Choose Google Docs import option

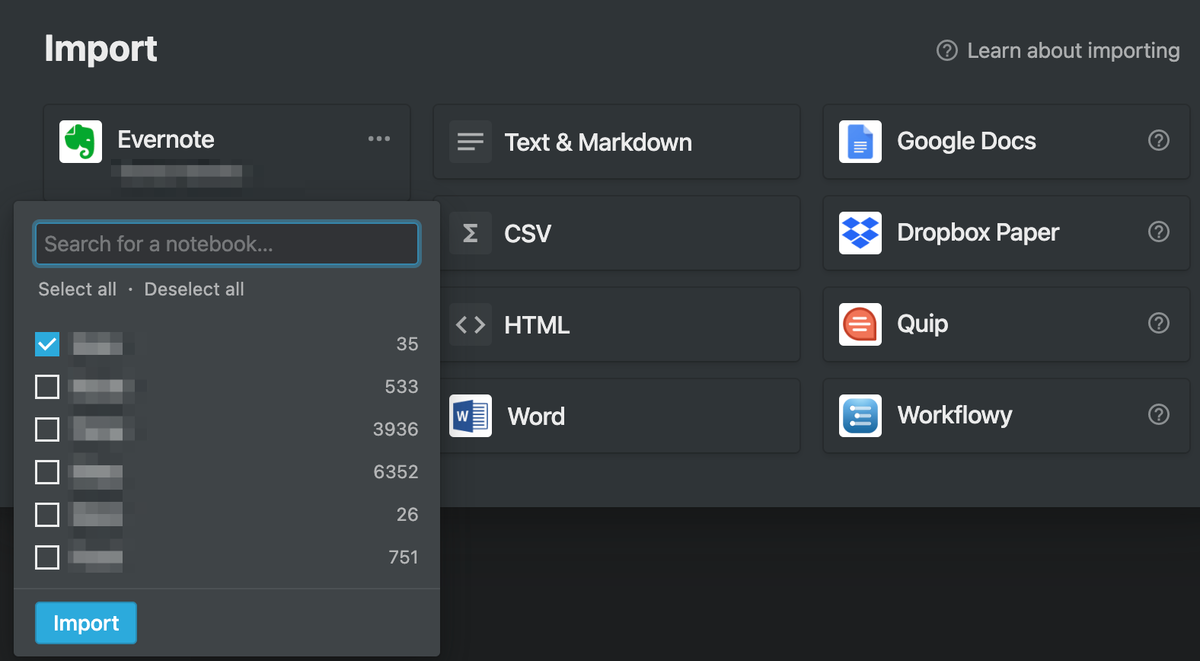pos(1008,142)
